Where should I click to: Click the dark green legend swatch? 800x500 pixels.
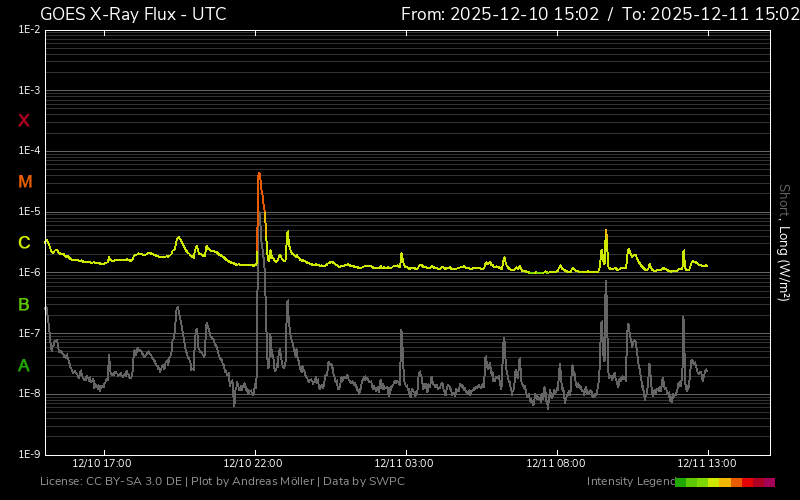click(x=681, y=482)
